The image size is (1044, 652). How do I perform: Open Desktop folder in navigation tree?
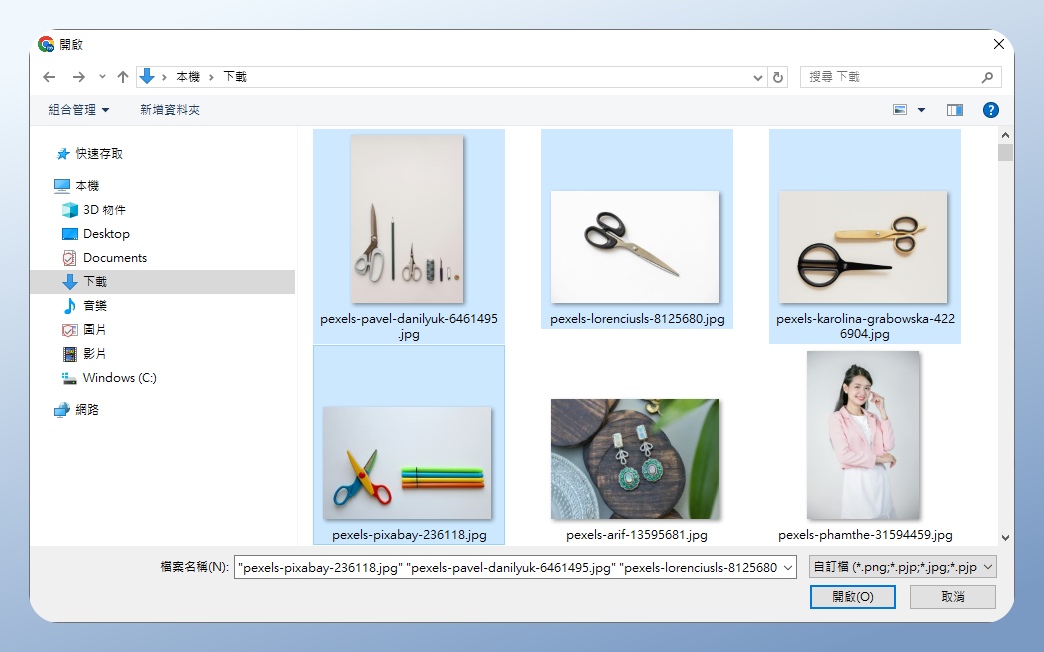tap(106, 234)
